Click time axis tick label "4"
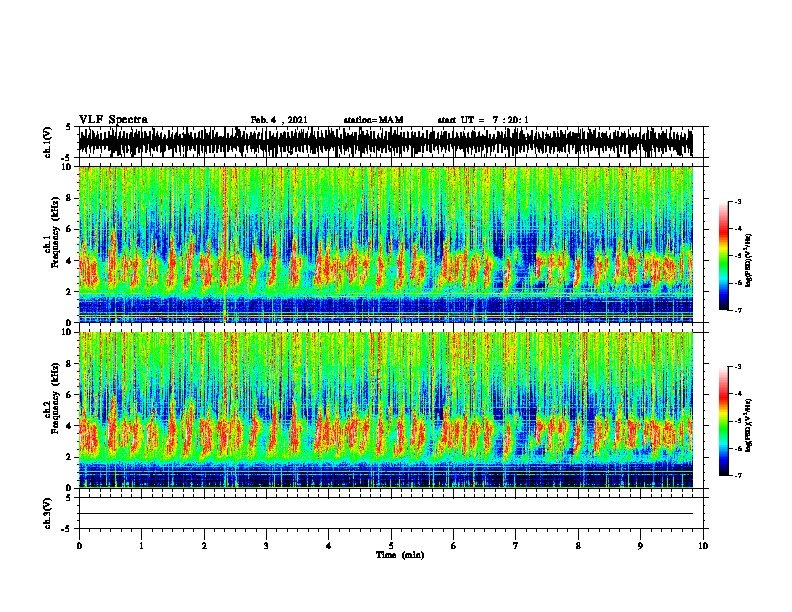Screen dimensions: 792x612 pyautogui.click(x=329, y=546)
